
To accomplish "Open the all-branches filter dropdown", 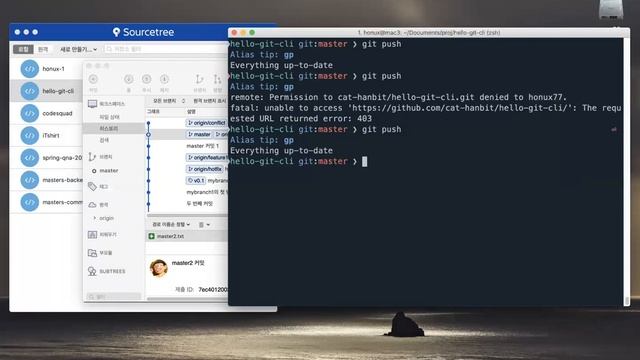I will 169,101.
